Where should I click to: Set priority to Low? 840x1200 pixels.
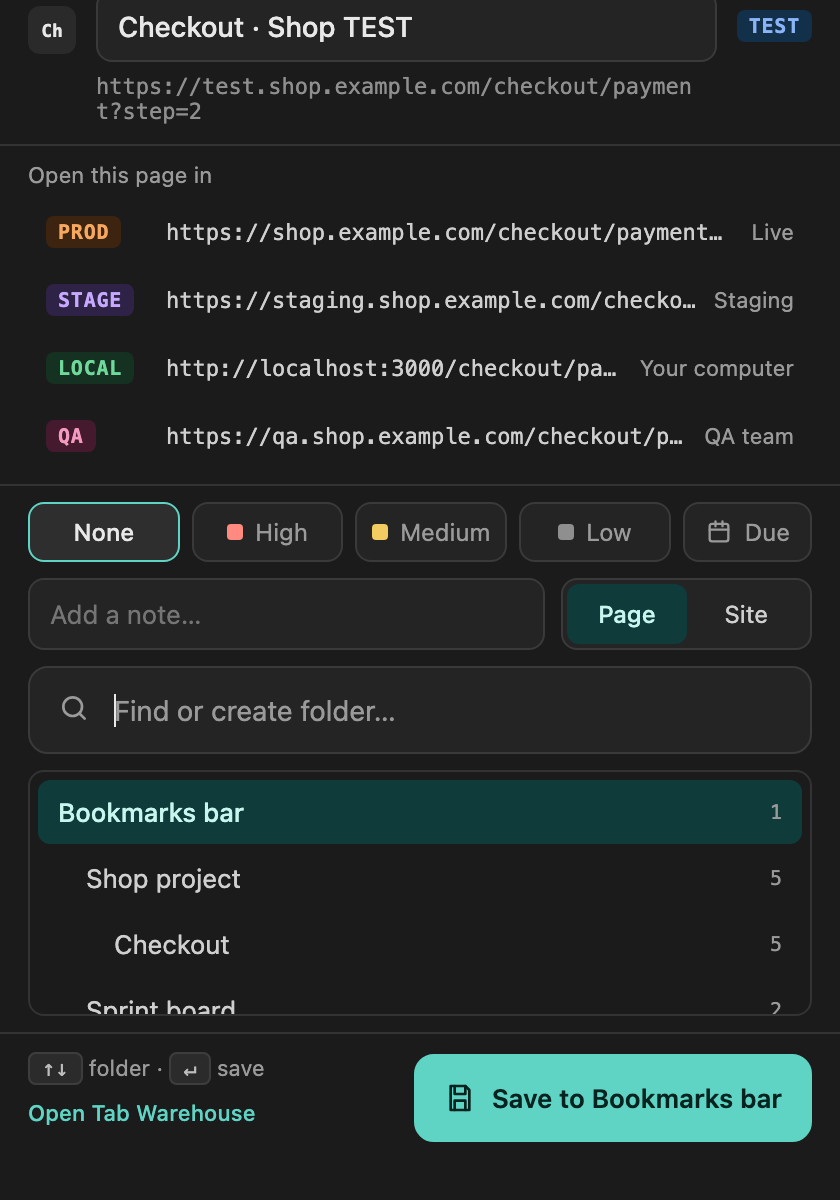pyautogui.click(x=595, y=532)
